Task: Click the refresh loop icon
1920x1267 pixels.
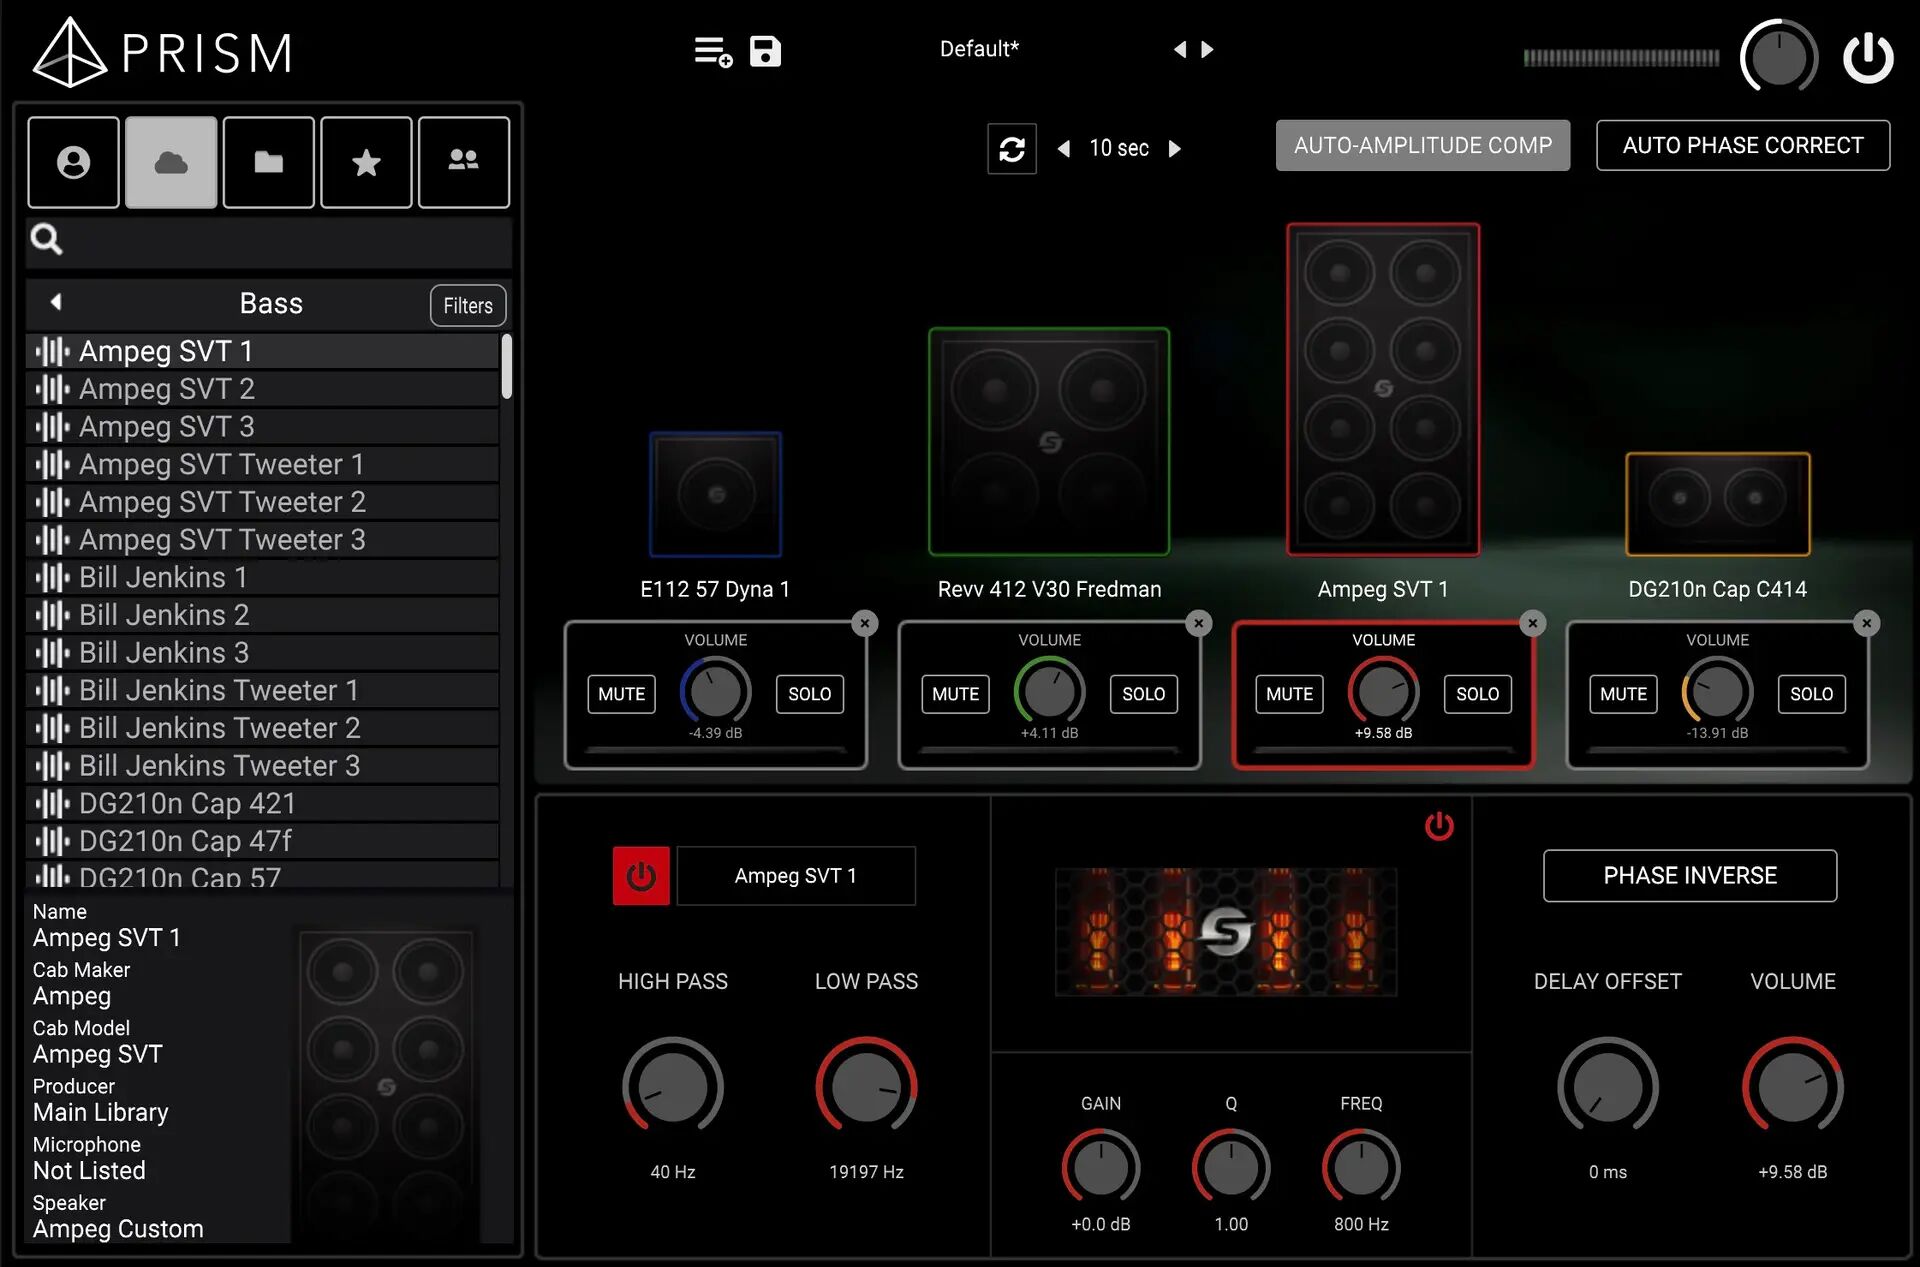Action: point(1011,149)
